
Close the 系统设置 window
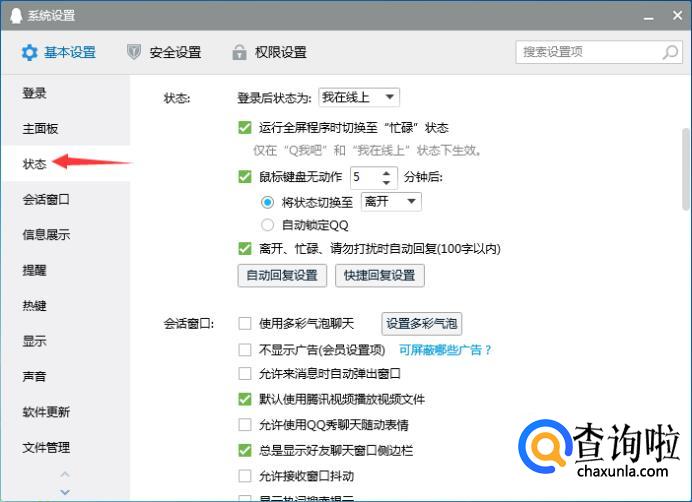click(677, 15)
